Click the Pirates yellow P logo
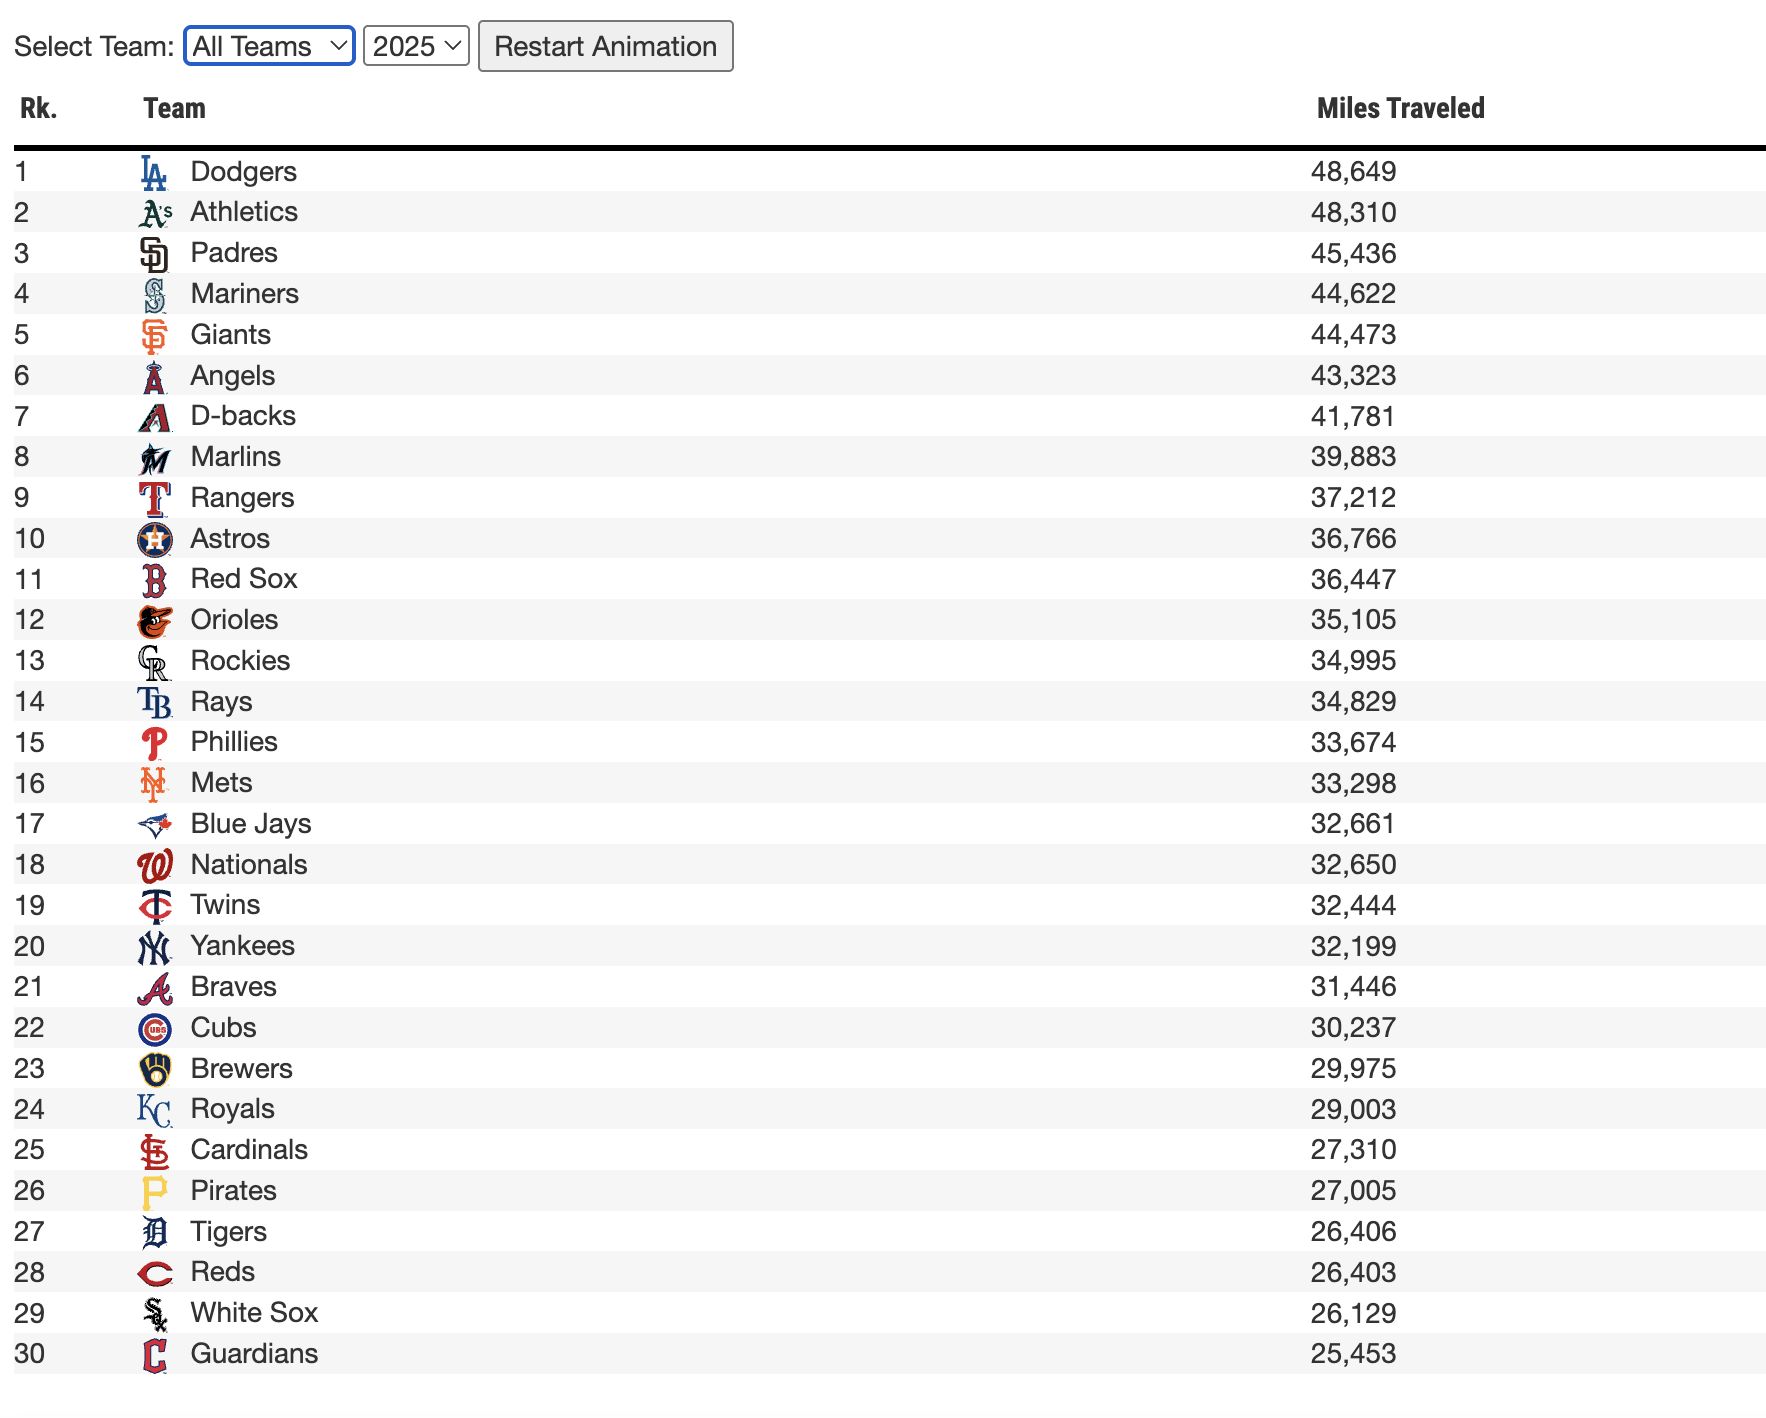 tap(154, 1192)
